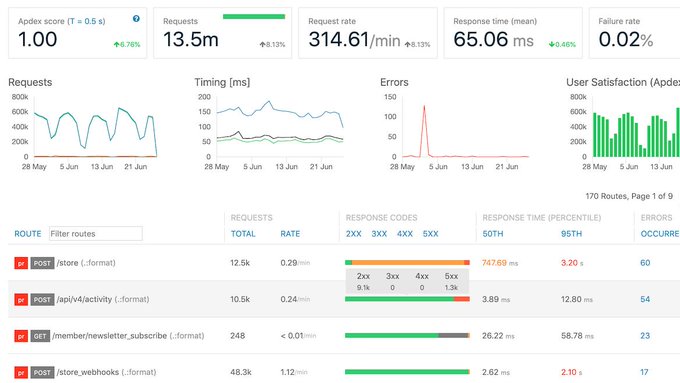
Task: Click the Errors spike chart
Action: coord(466,127)
